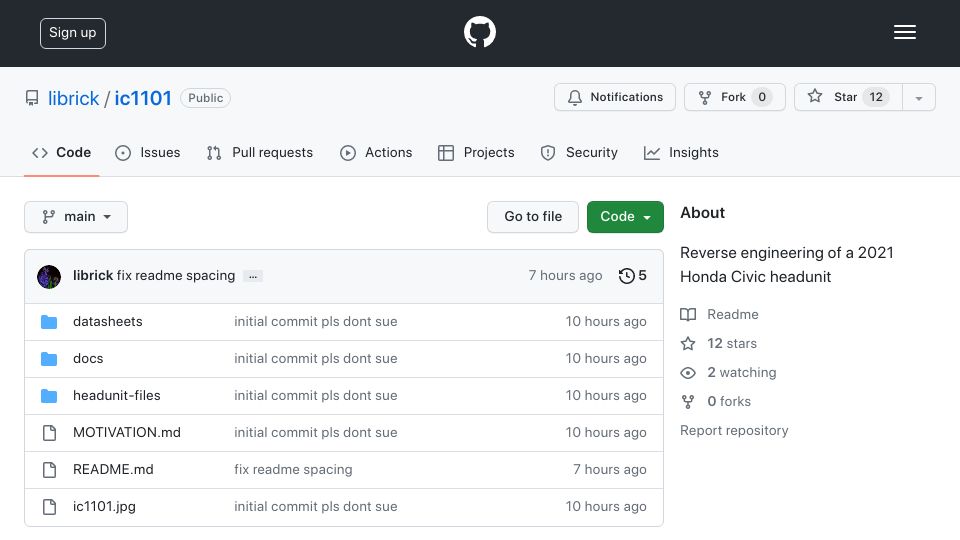Switch to the Insights tab

[681, 152]
